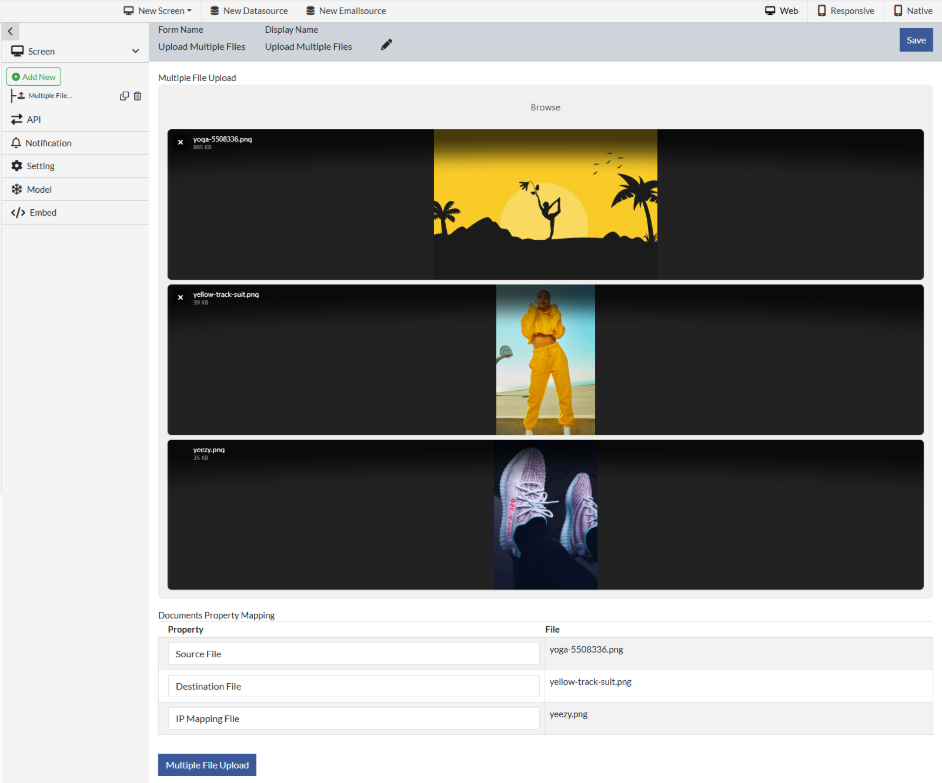Open the Embed code icon
This screenshot has height=783, width=942.
(15, 212)
